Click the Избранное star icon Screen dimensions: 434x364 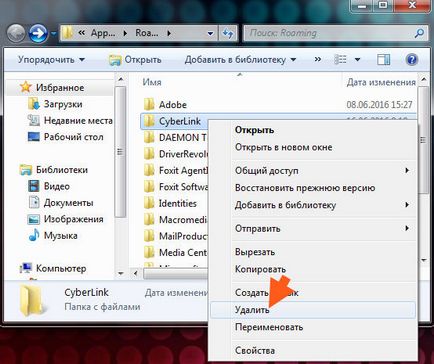pos(26,87)
